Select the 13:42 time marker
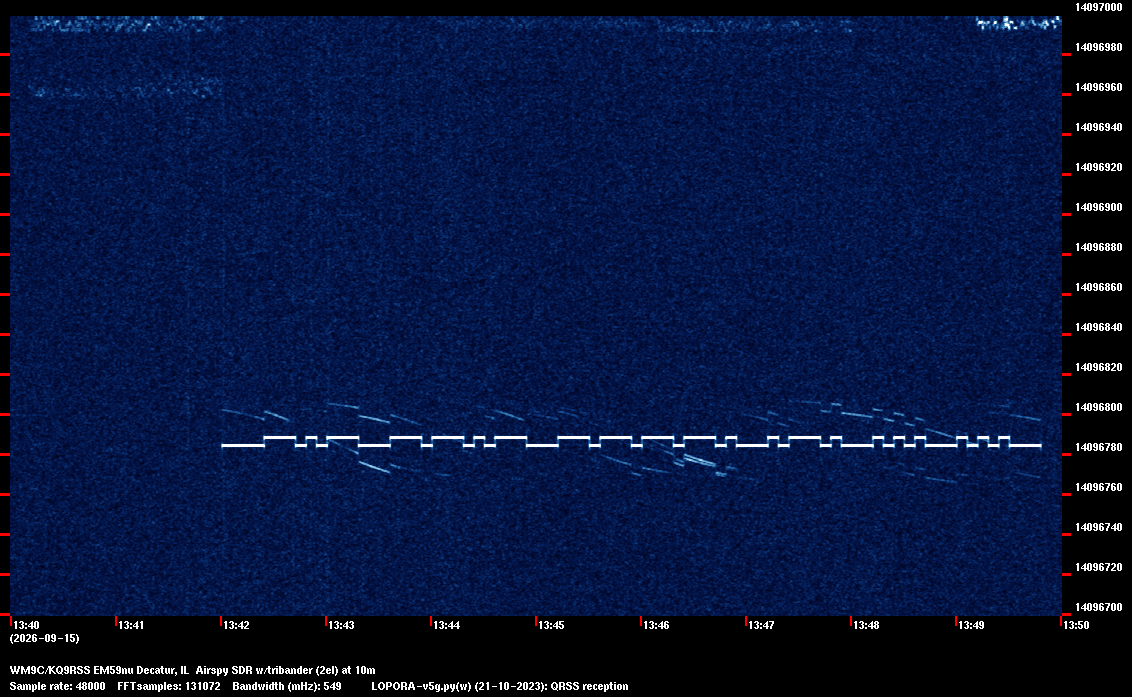1132x697 pixels. (237, 625)
